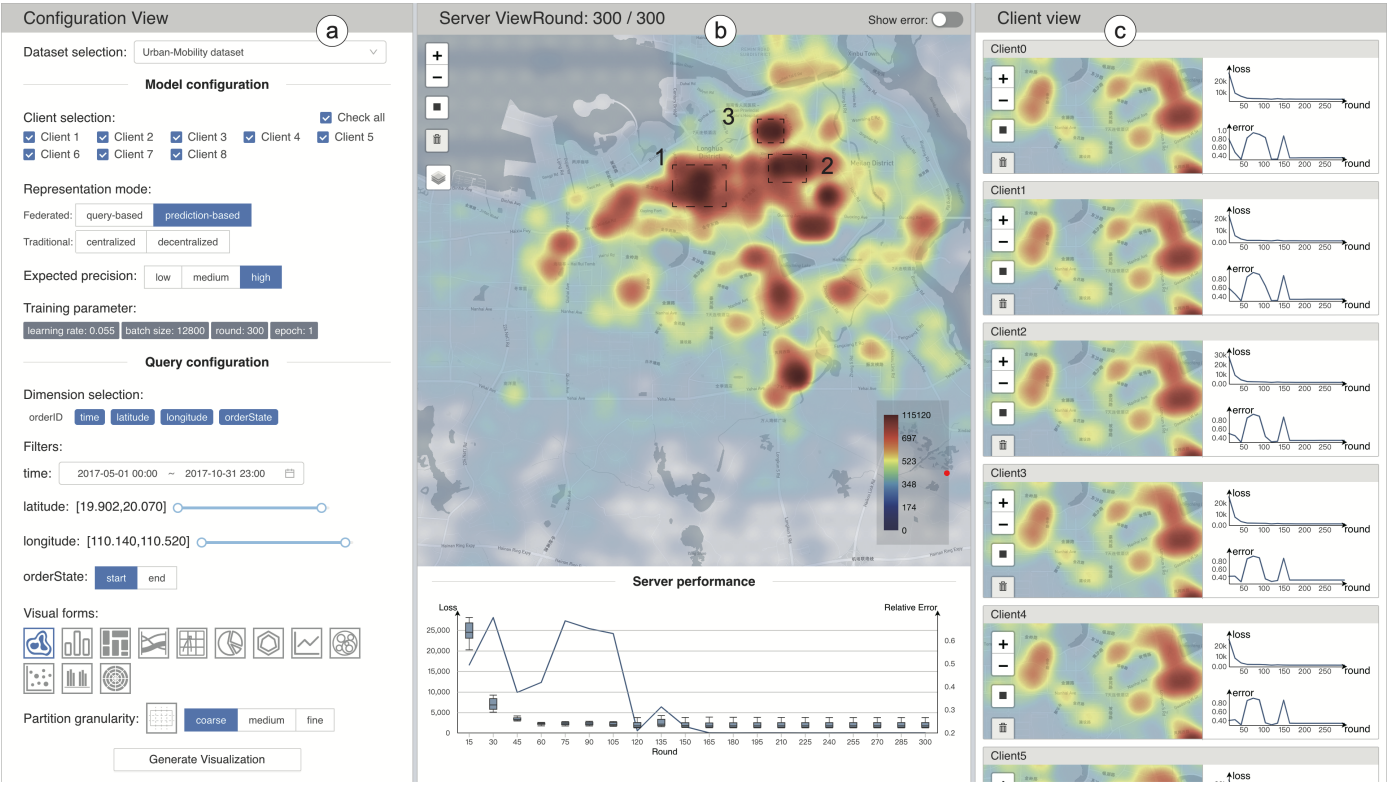The height and width of the screenshot is (786, 1389).
Task: Select the scatter plot visual form
Action: (x=39, y=679)
